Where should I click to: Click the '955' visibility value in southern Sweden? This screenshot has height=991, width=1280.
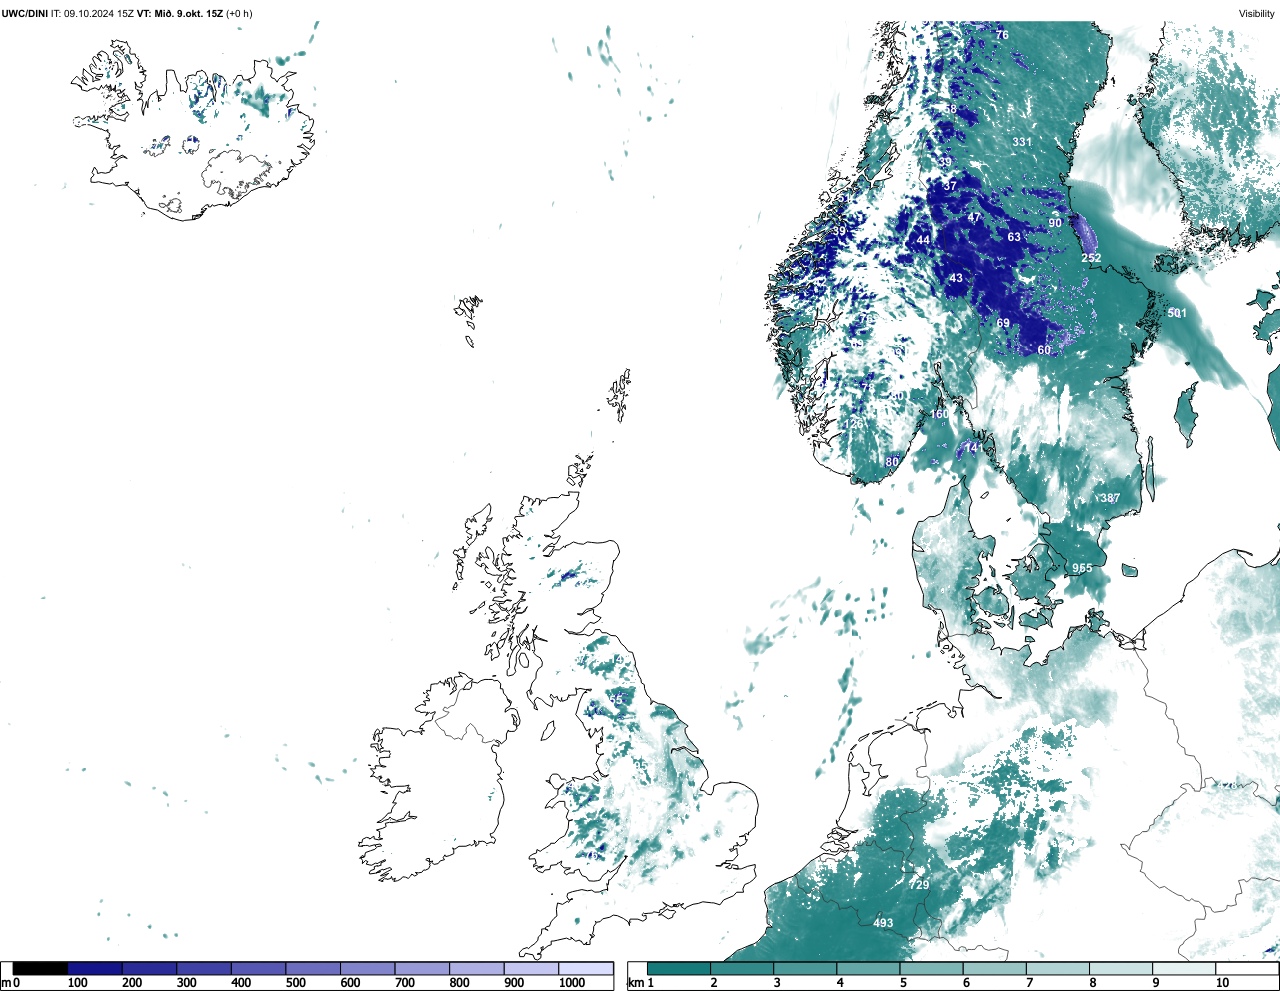[1082, 568]
